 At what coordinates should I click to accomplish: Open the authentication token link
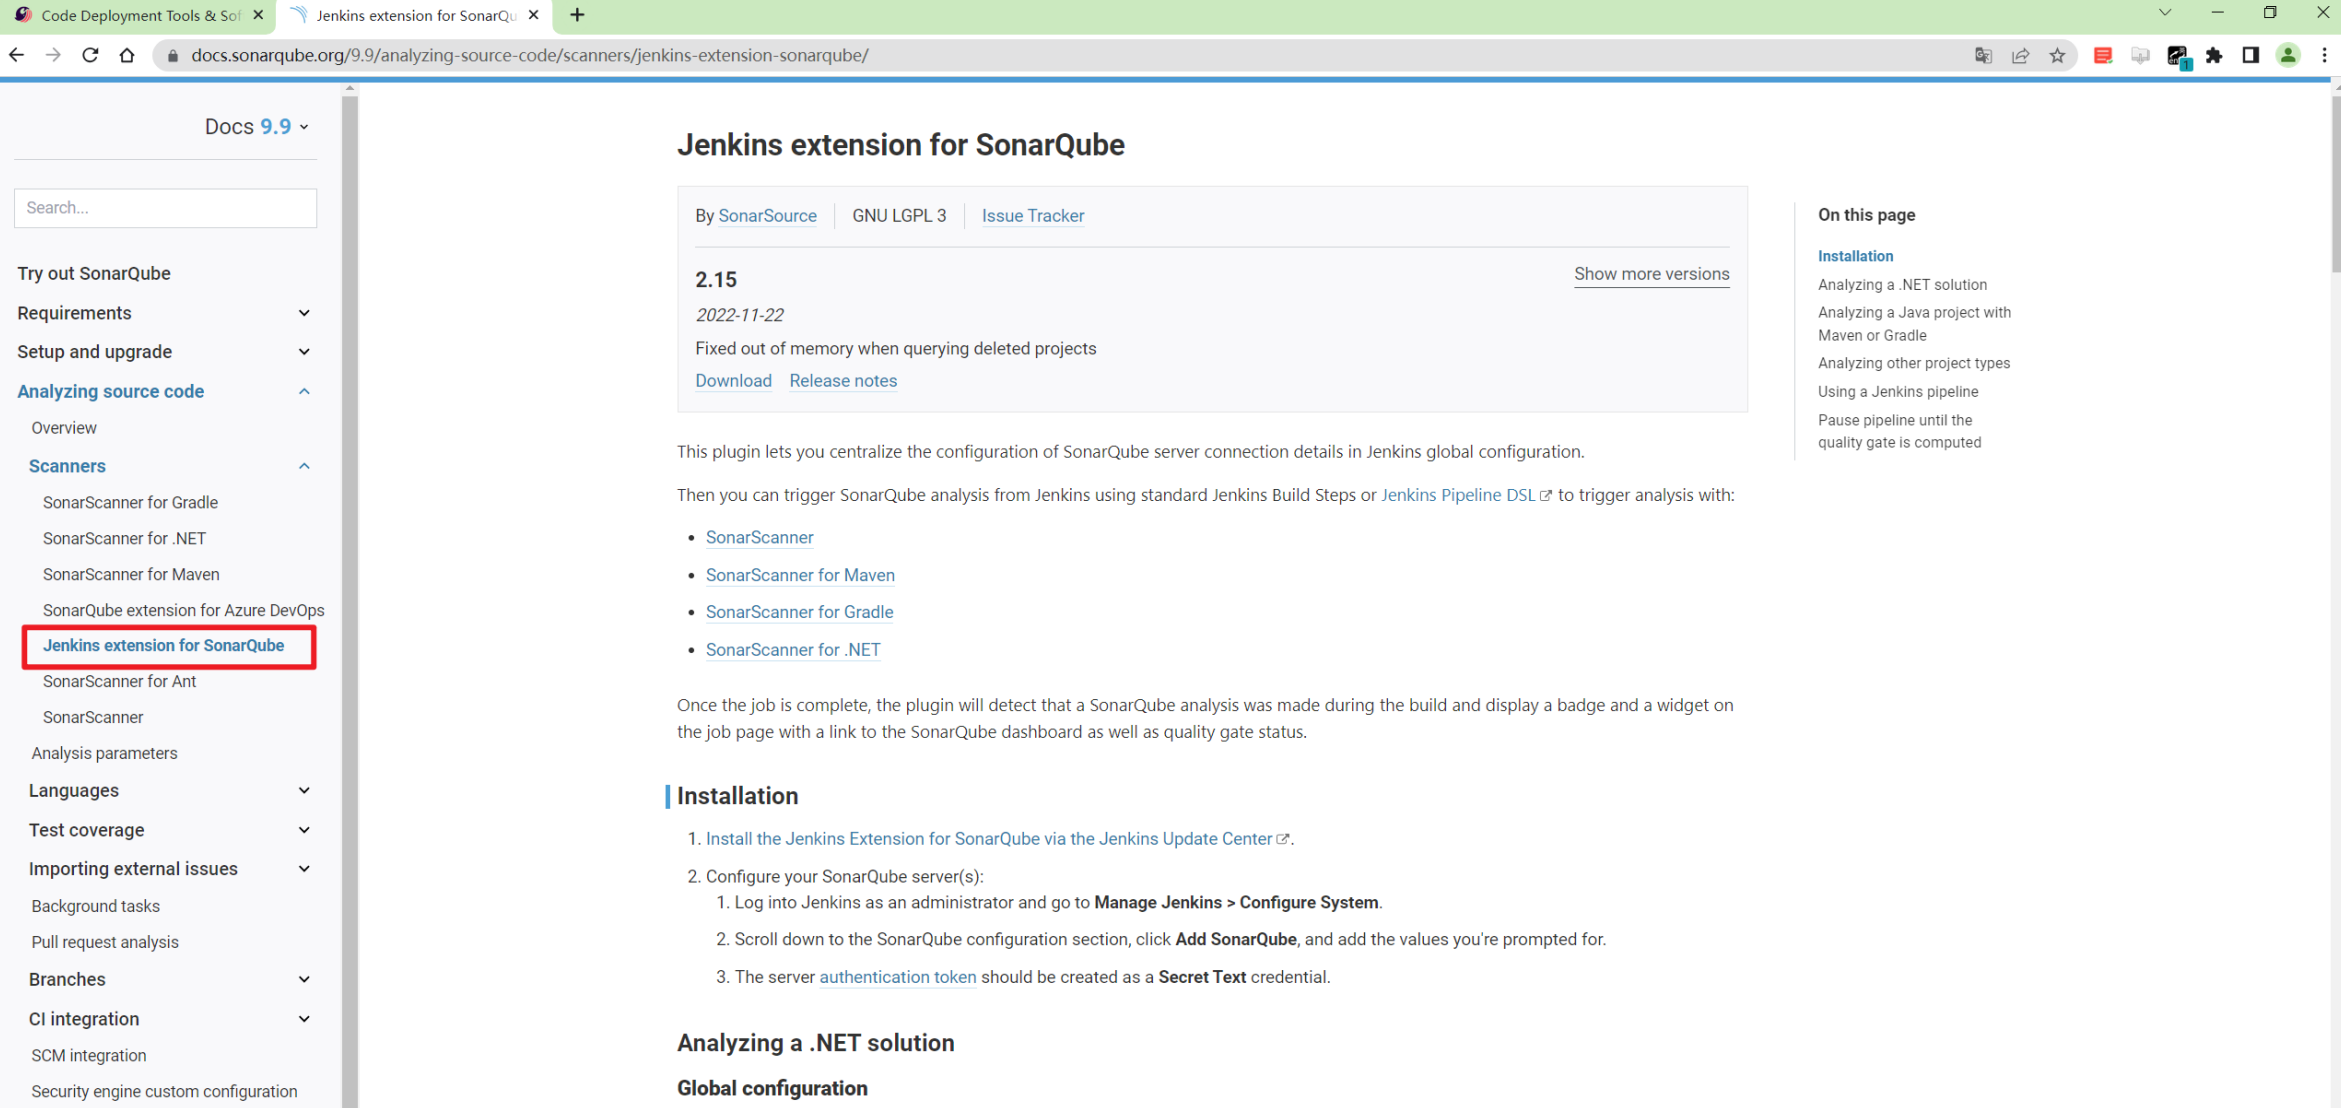tap(897, 977)
